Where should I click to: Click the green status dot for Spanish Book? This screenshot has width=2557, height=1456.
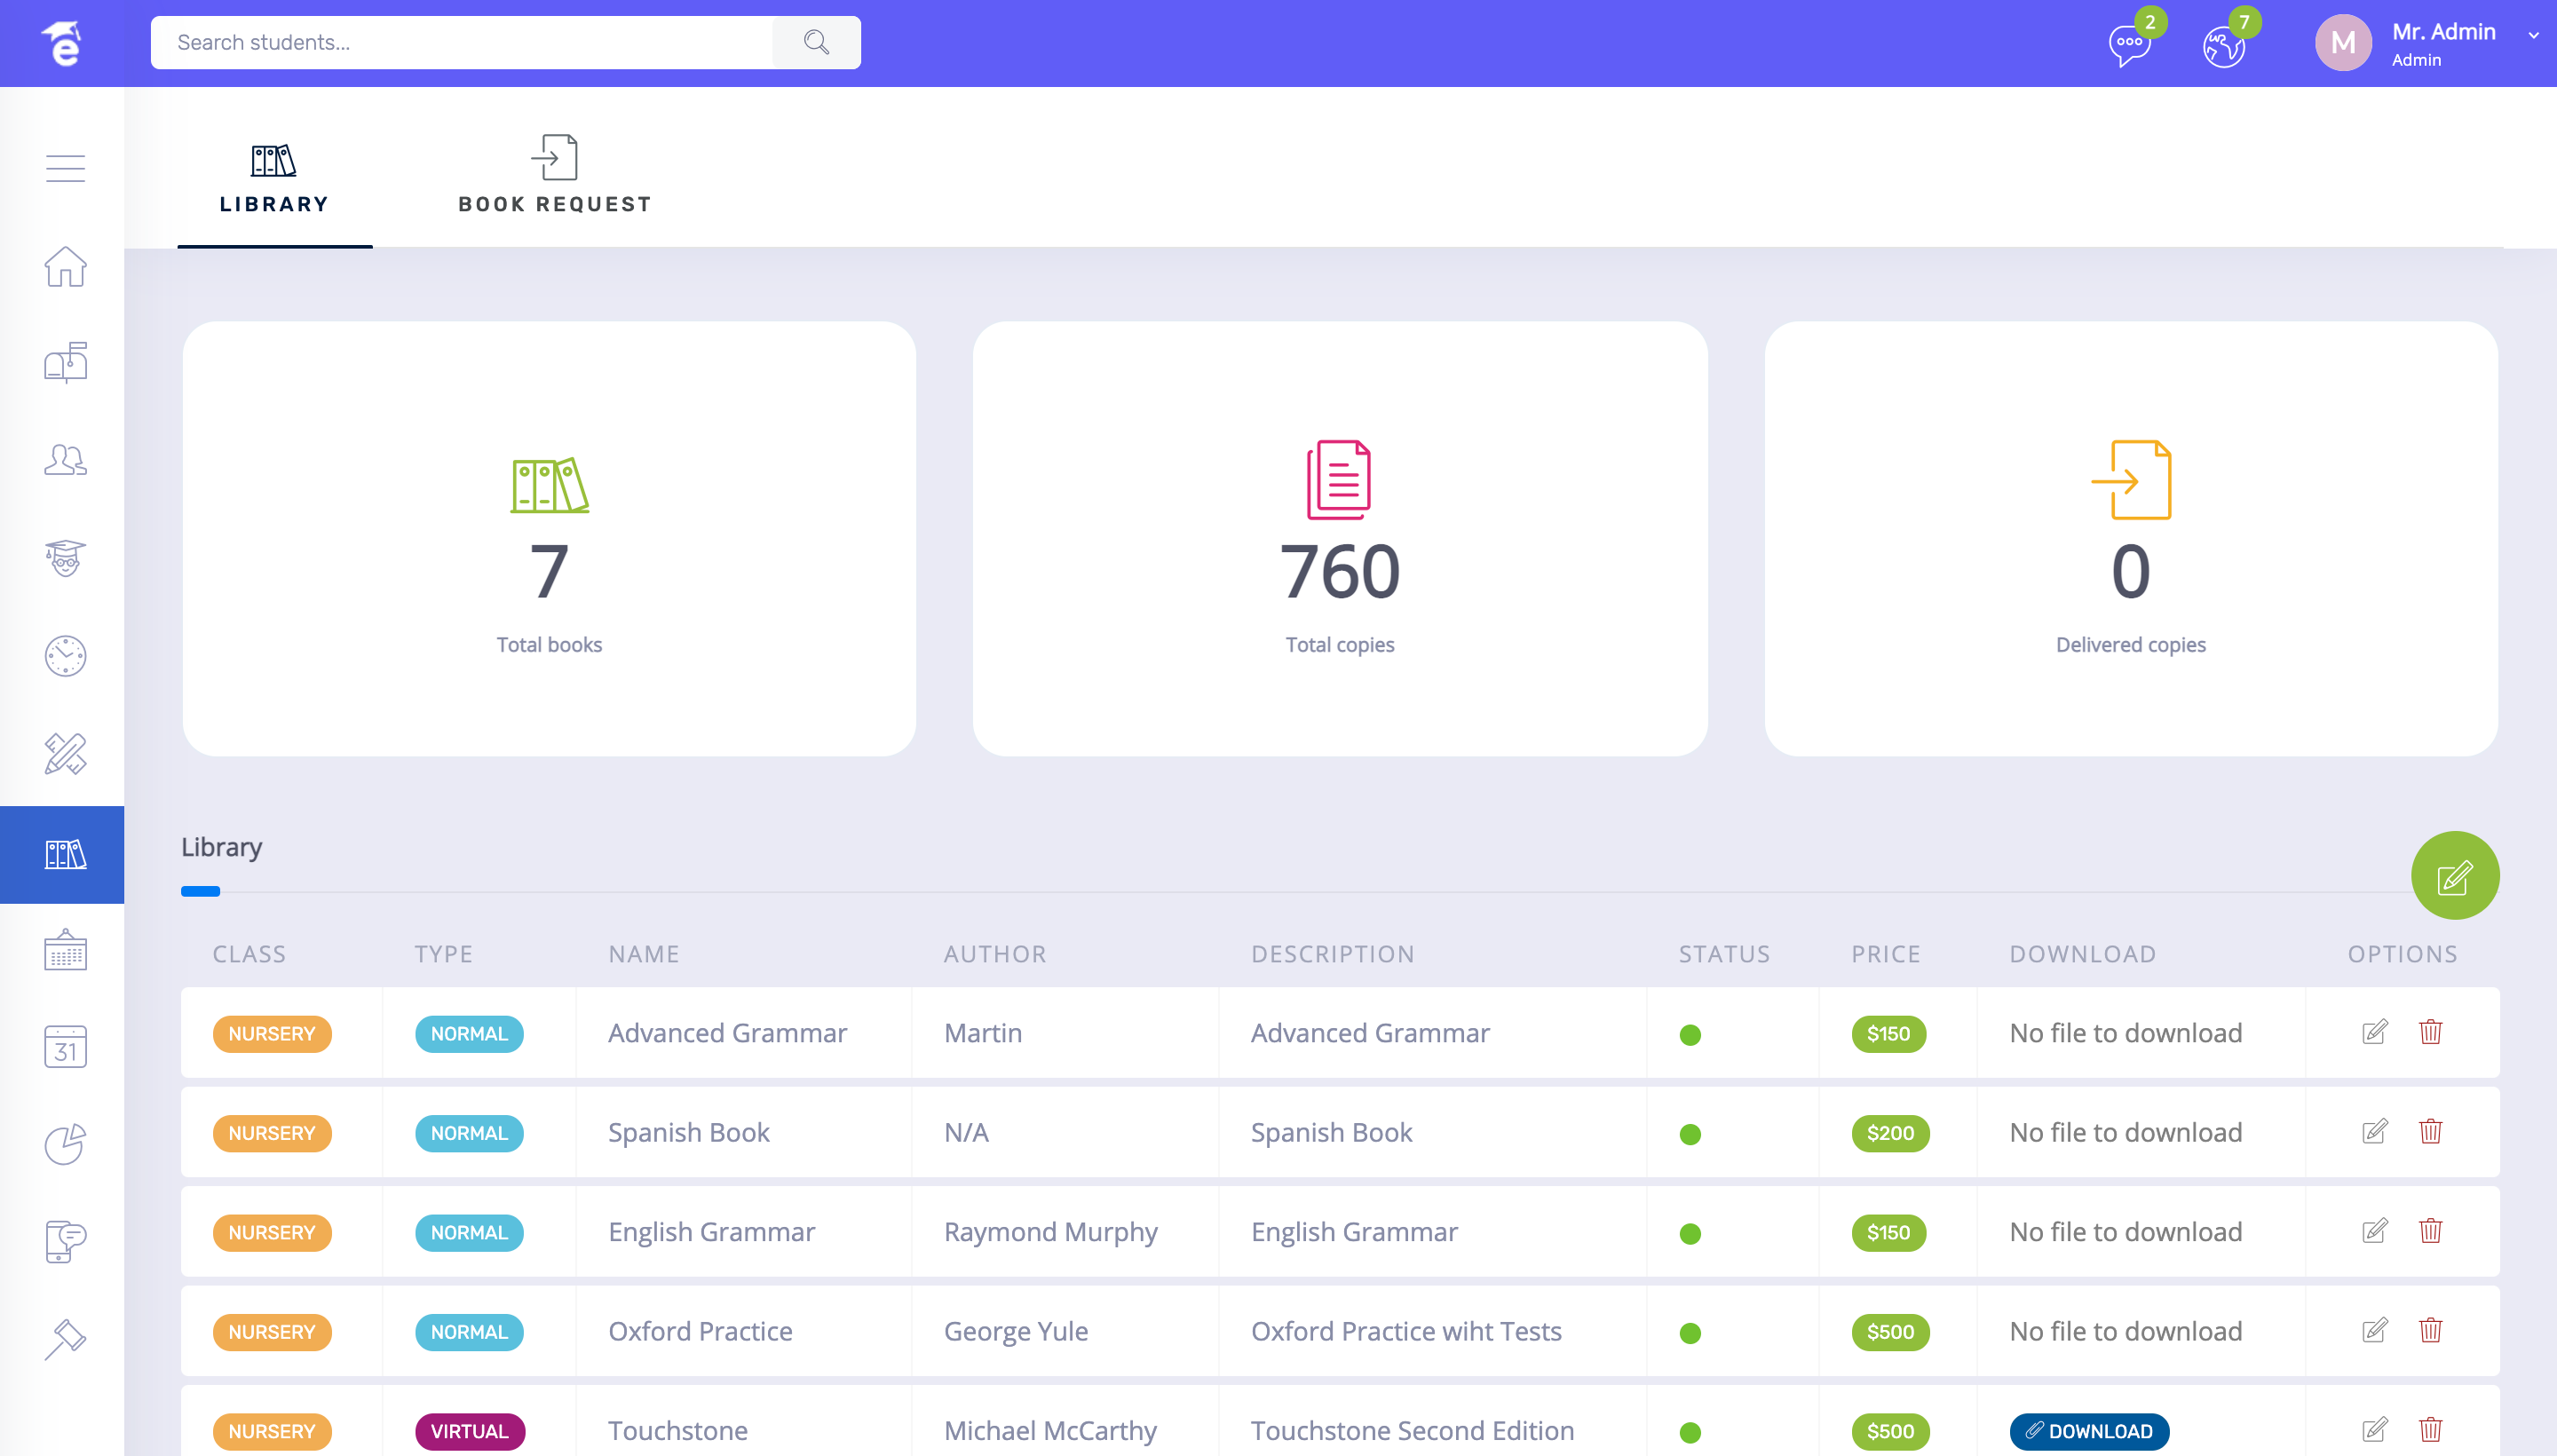coord(1690,1134)
